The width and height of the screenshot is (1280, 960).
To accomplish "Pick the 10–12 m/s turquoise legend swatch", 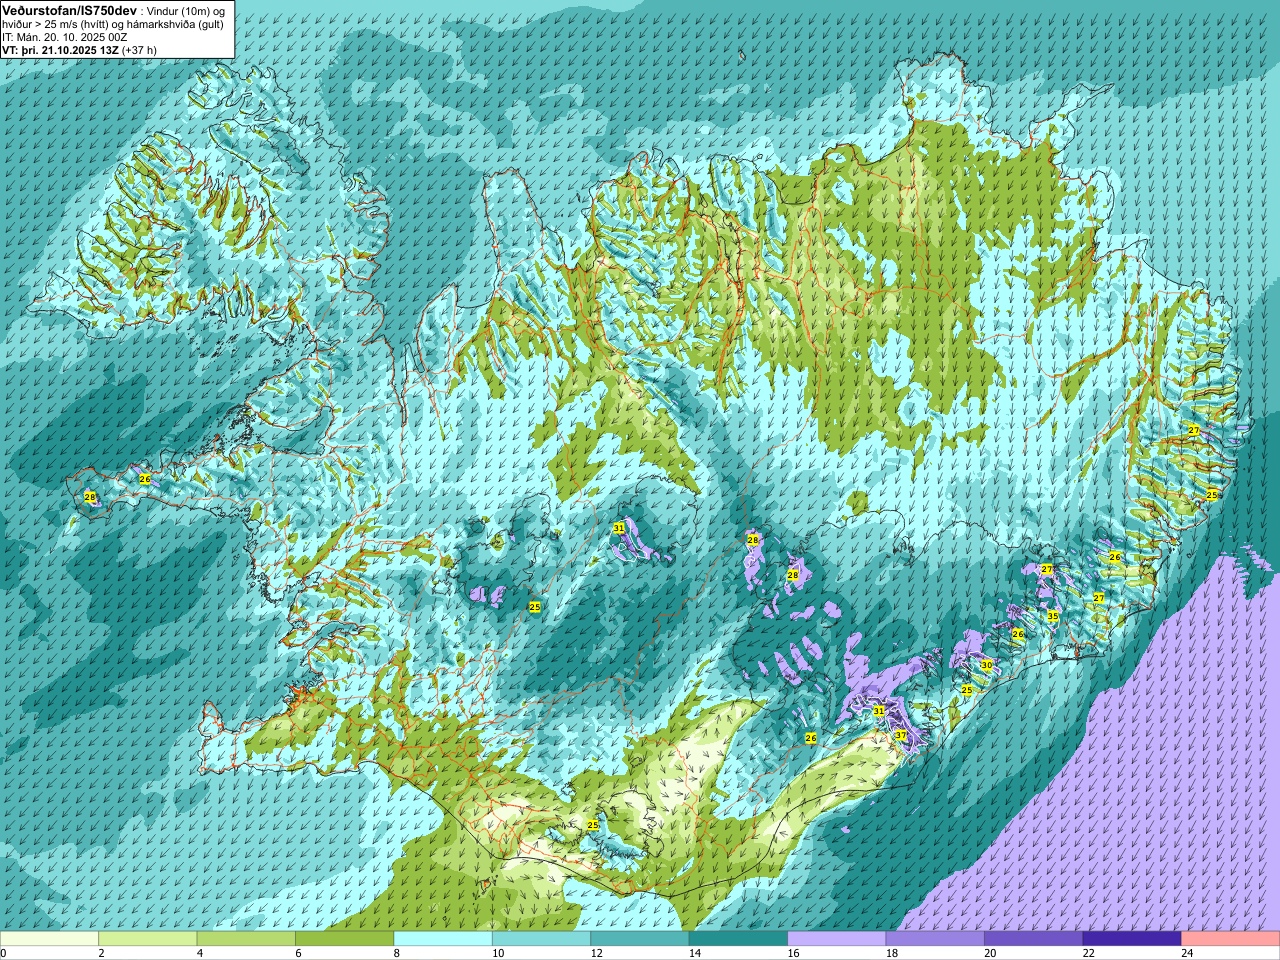I will pyautogui.click(x=542, y=939).
